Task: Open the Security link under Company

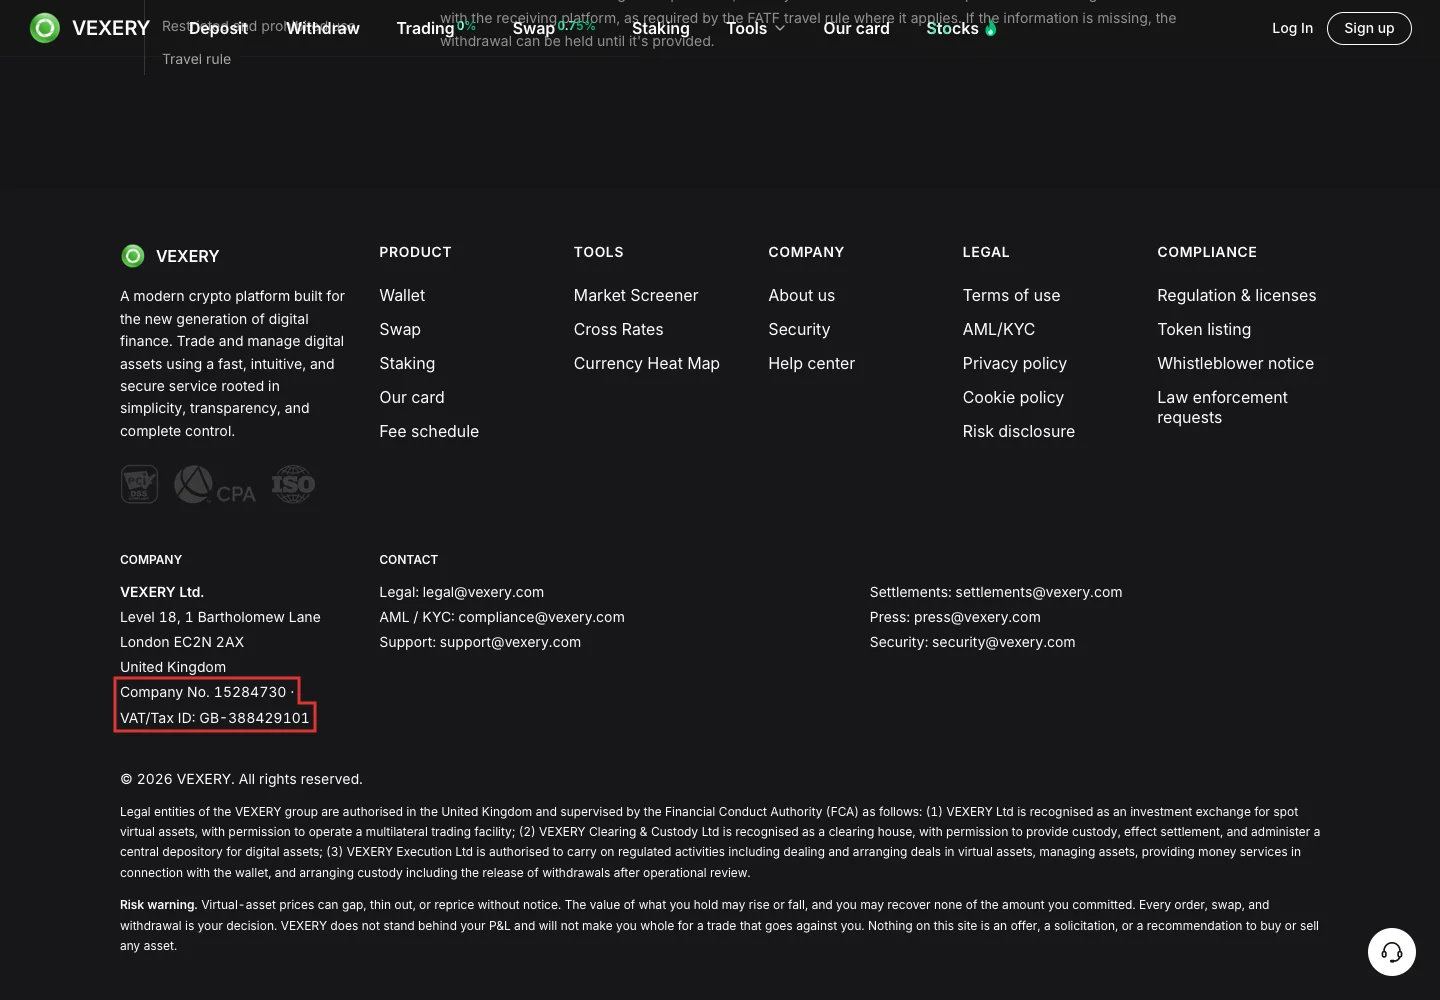Action: tap(799, 329)
